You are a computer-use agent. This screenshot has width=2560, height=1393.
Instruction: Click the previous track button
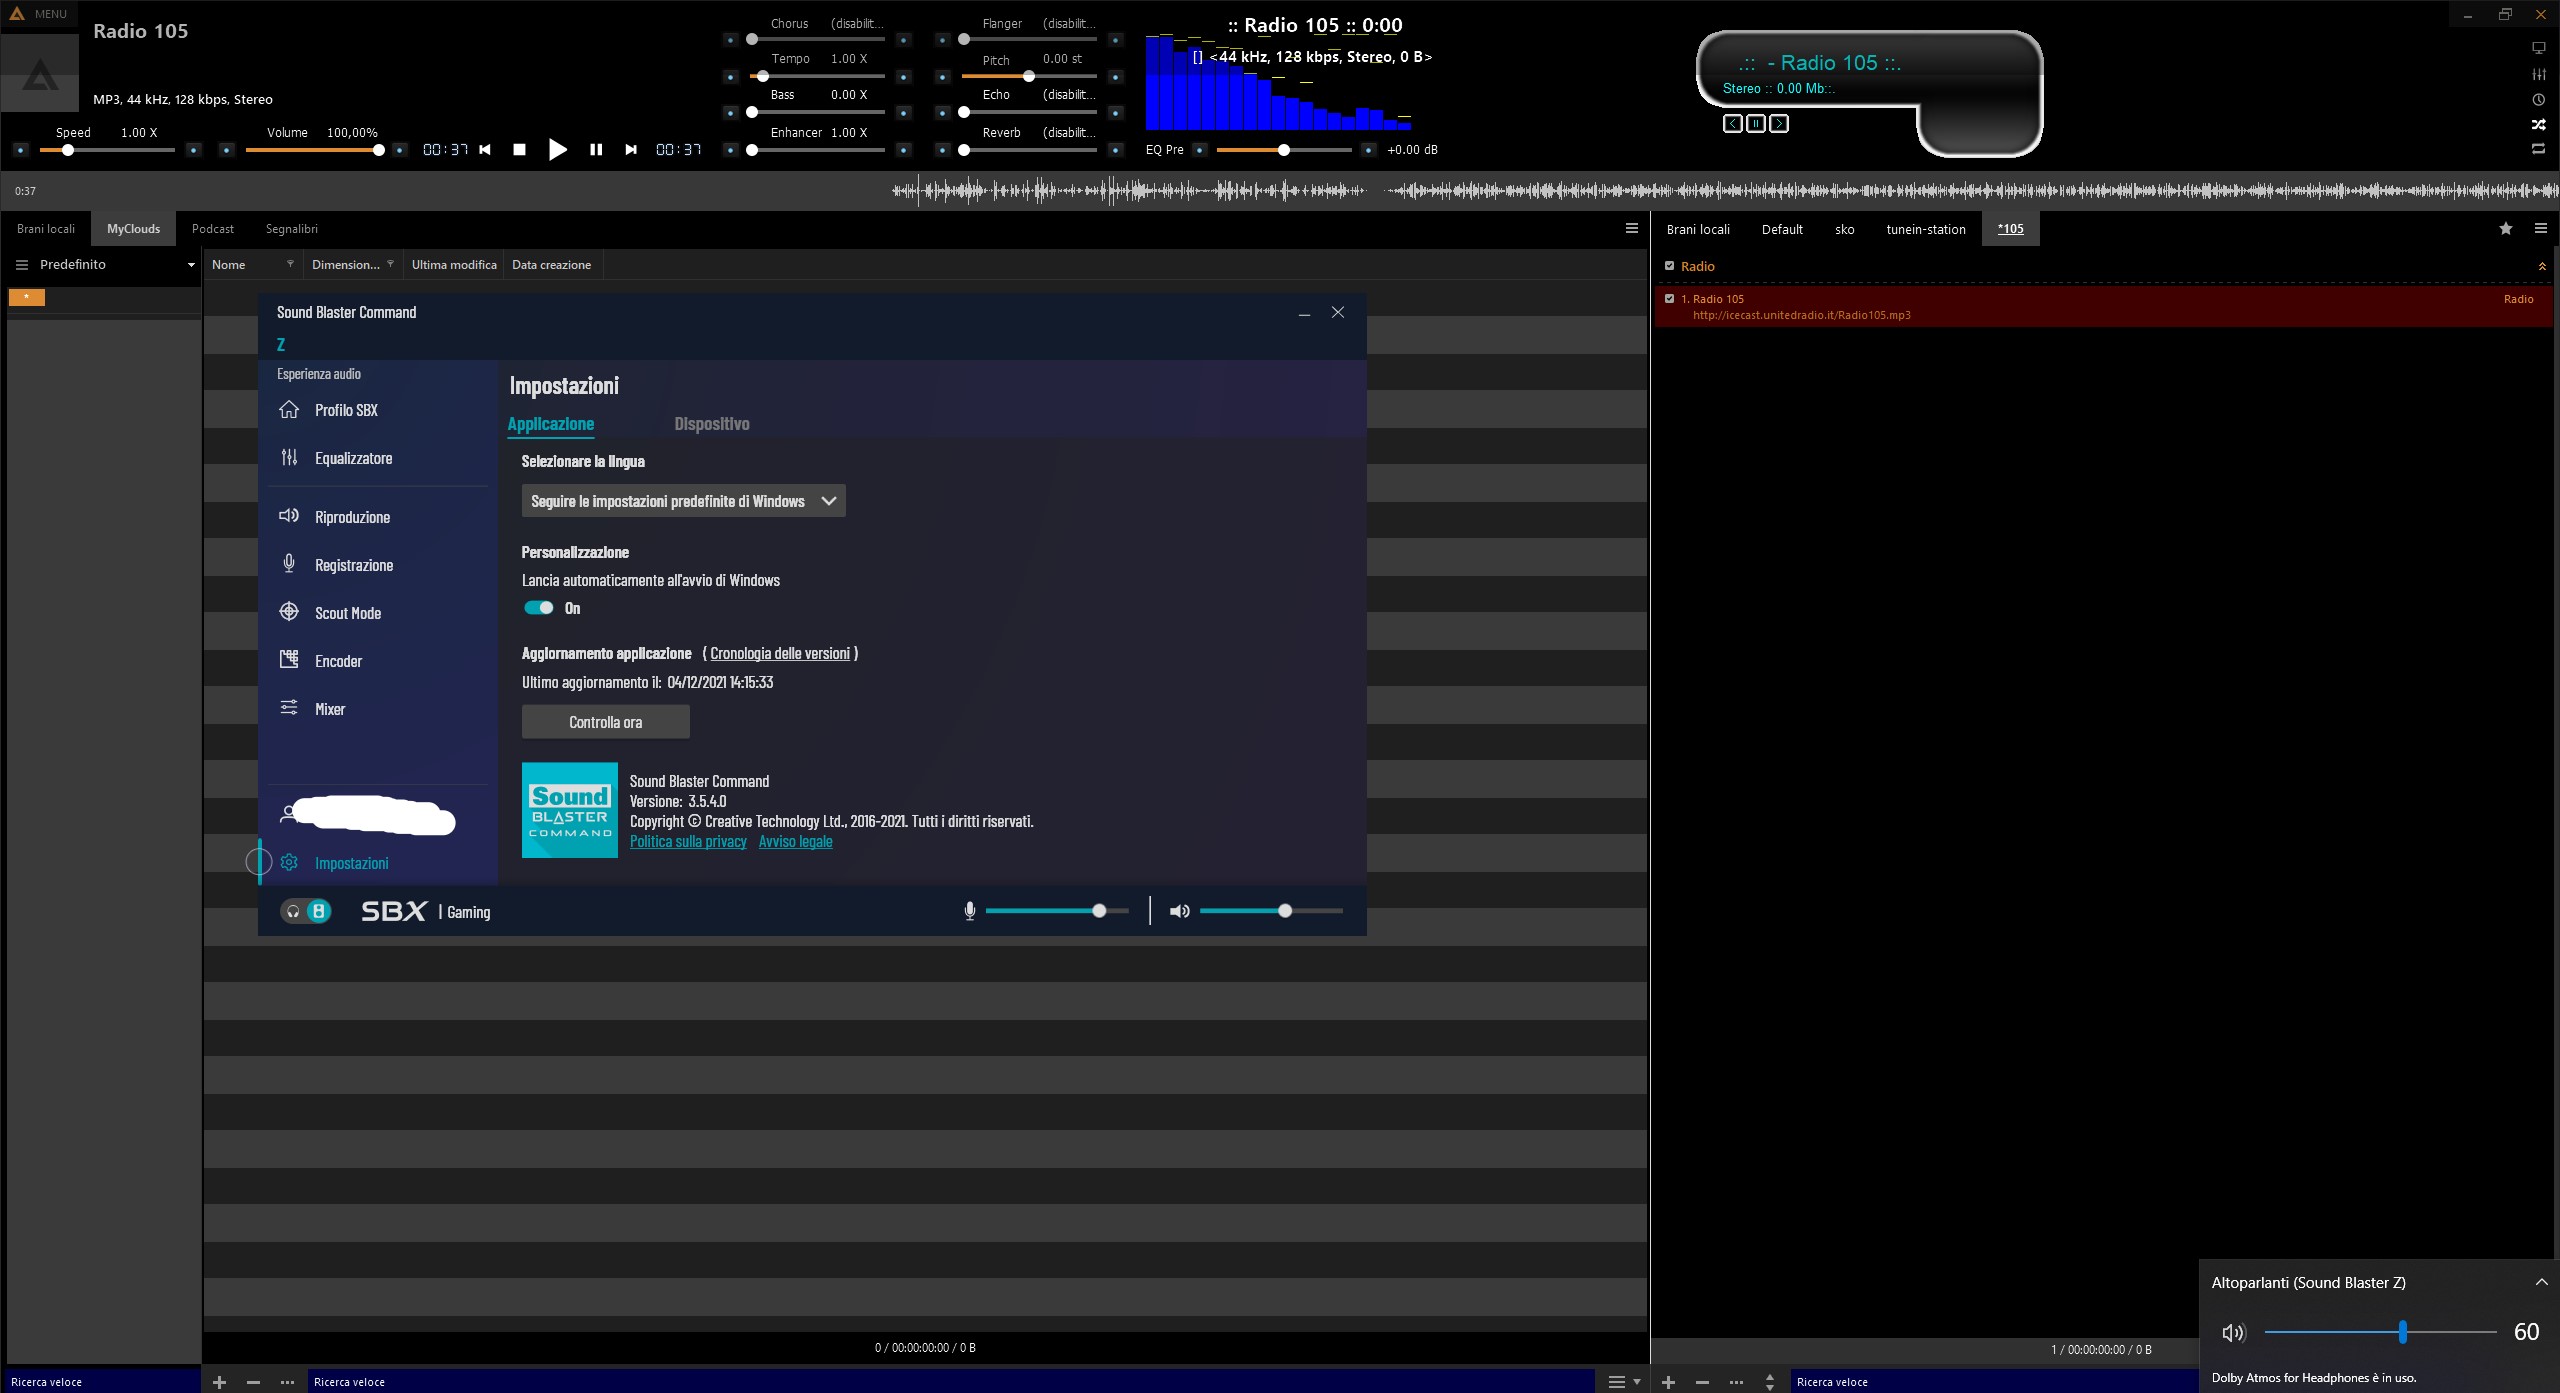[485, 150]
